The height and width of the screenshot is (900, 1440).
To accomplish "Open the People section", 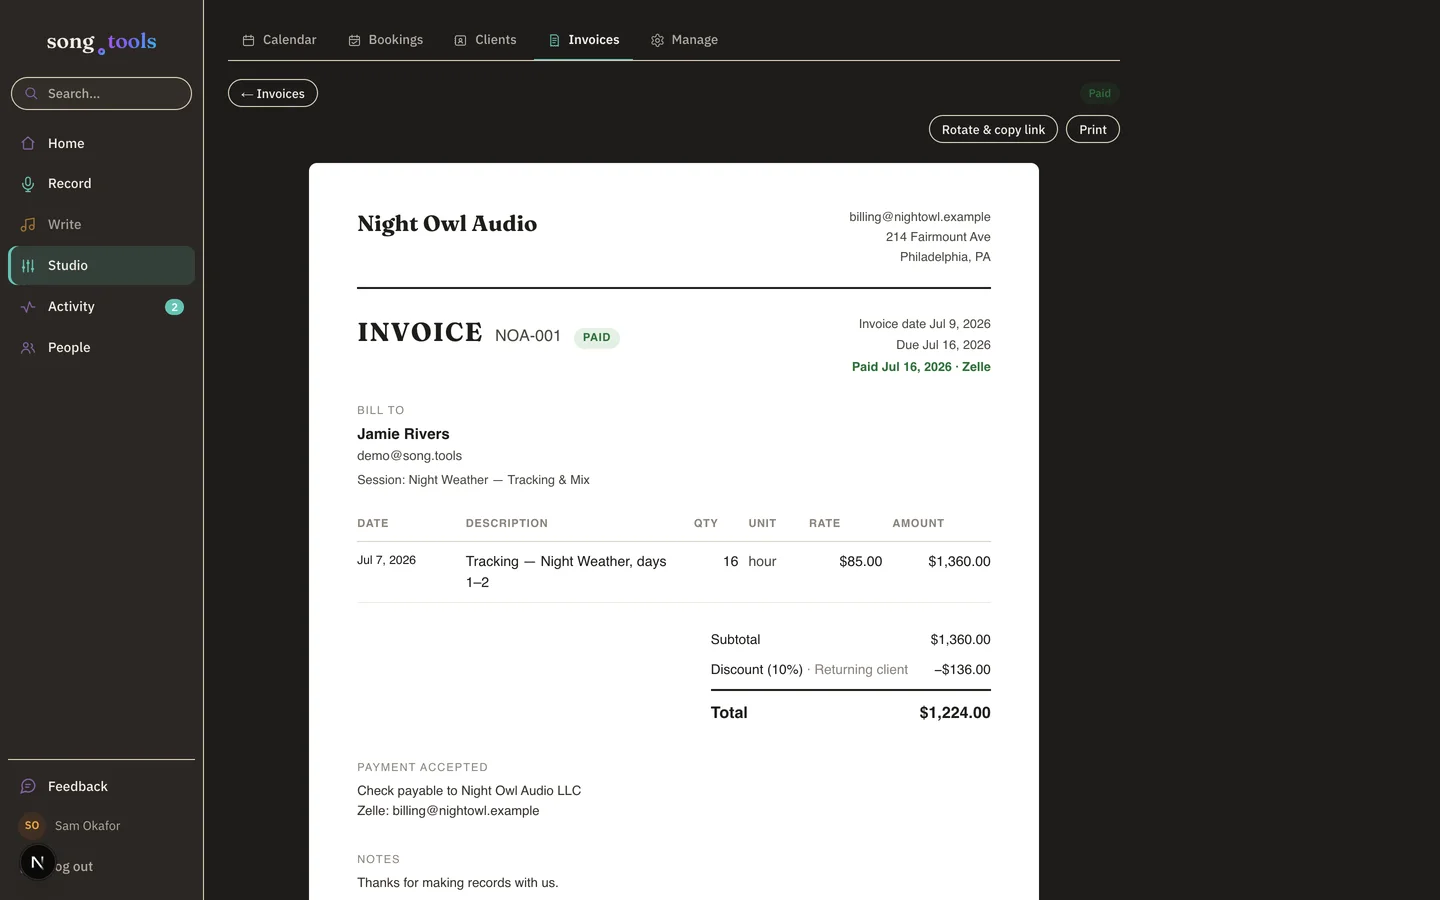I will pos(101,348).
